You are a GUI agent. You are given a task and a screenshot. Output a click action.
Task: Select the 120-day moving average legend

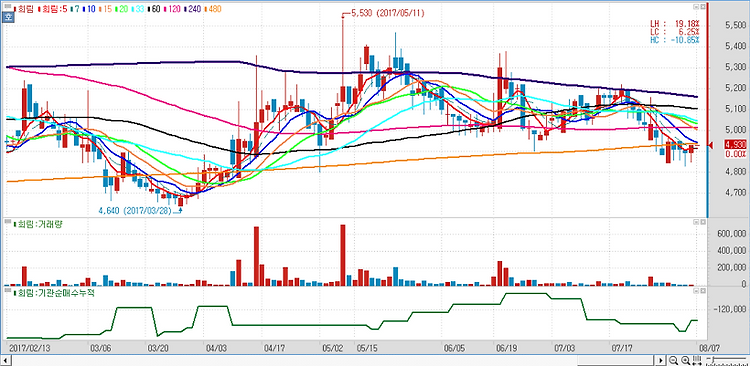[x=171, y=9]
